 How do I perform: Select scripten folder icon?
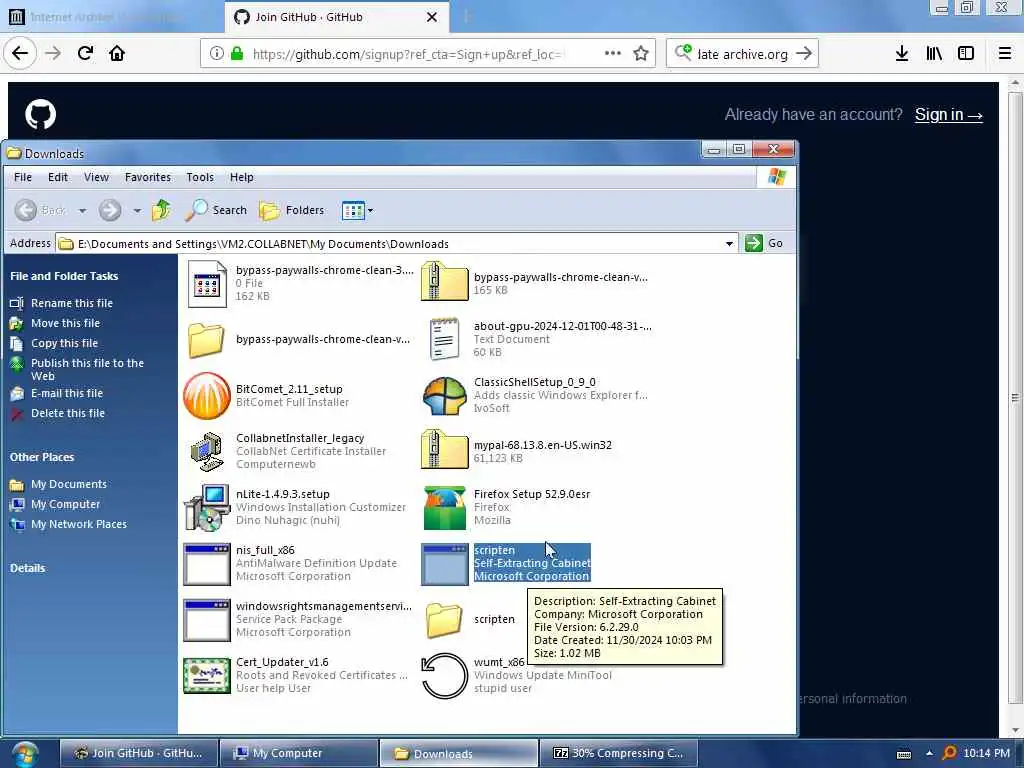click(445, 620)
